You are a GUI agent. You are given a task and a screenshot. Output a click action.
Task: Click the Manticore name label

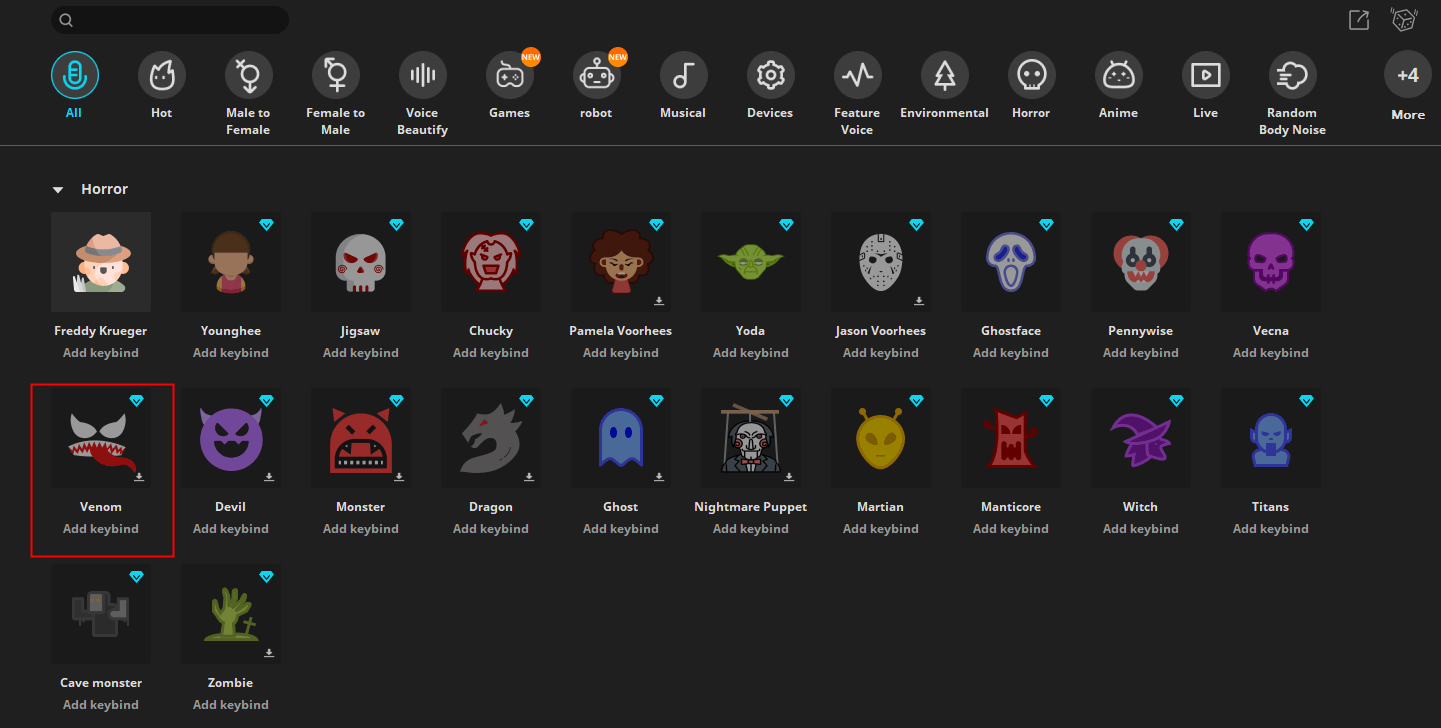click(x=1011, y=507)
